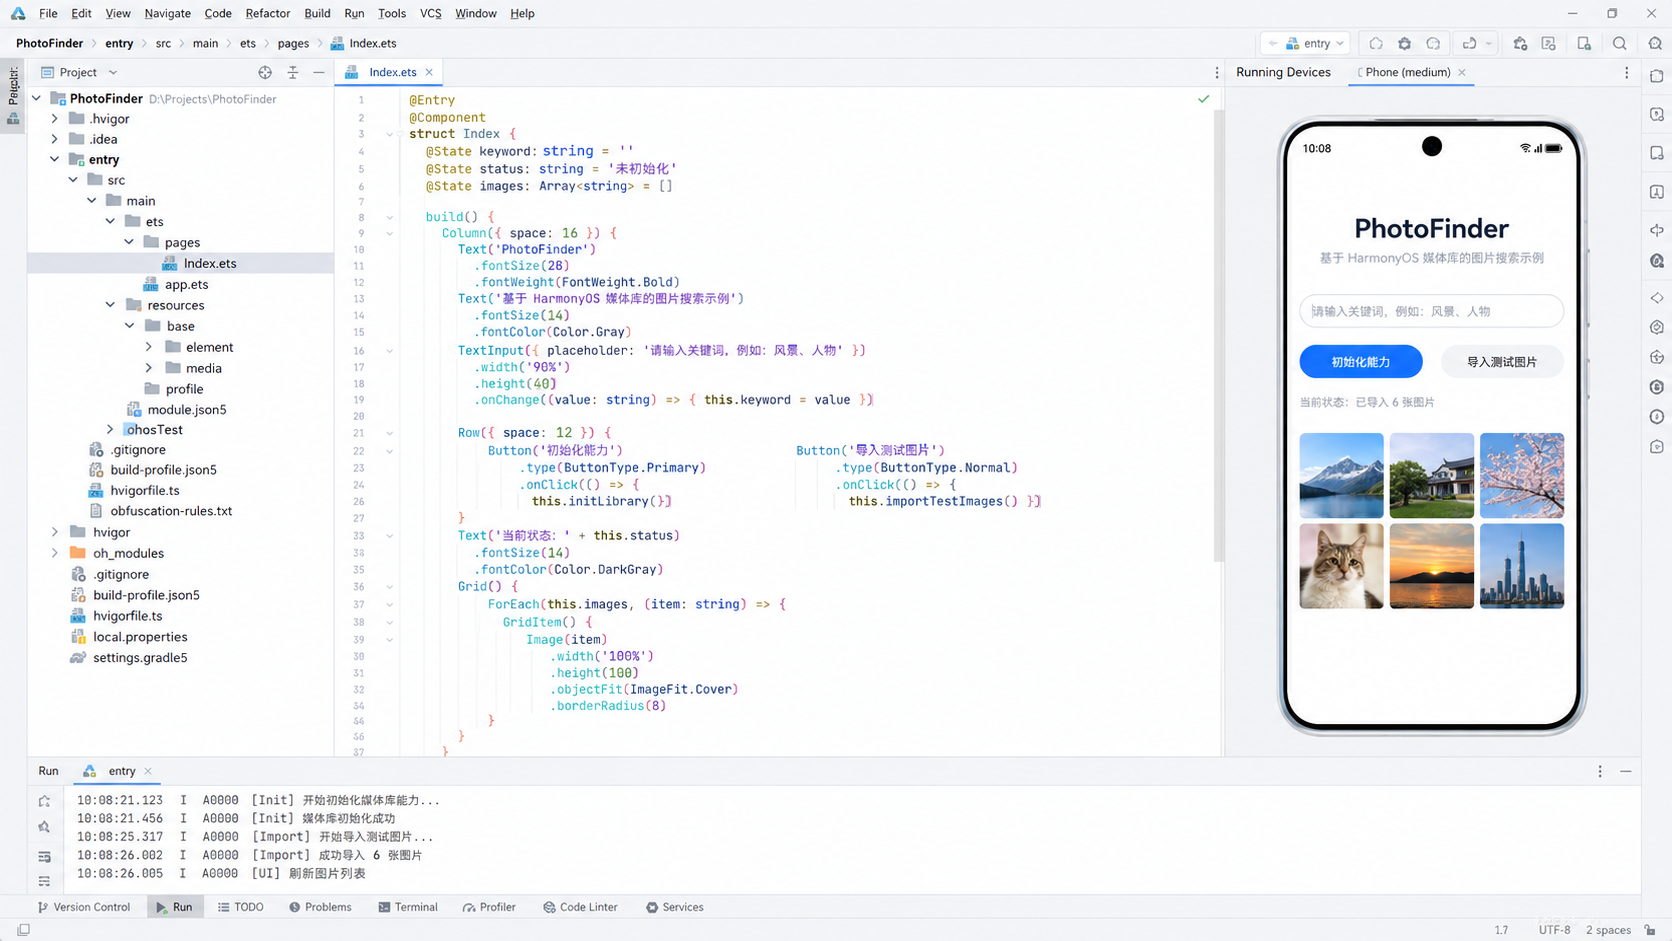The image size is (1672, 941).
Task: Open the Refactor menu
Action: pyautogui.click(x=268, y=13)
